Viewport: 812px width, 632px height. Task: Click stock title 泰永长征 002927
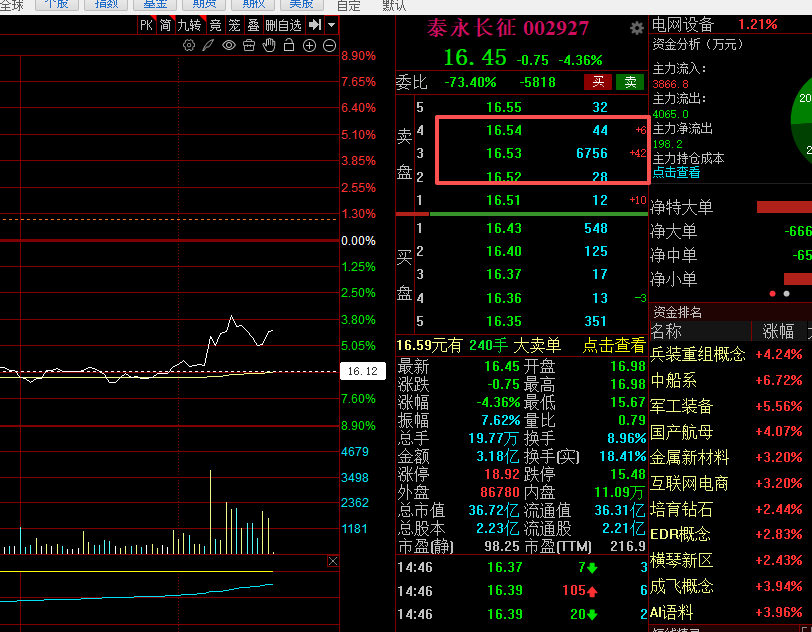tap(508, 28)
